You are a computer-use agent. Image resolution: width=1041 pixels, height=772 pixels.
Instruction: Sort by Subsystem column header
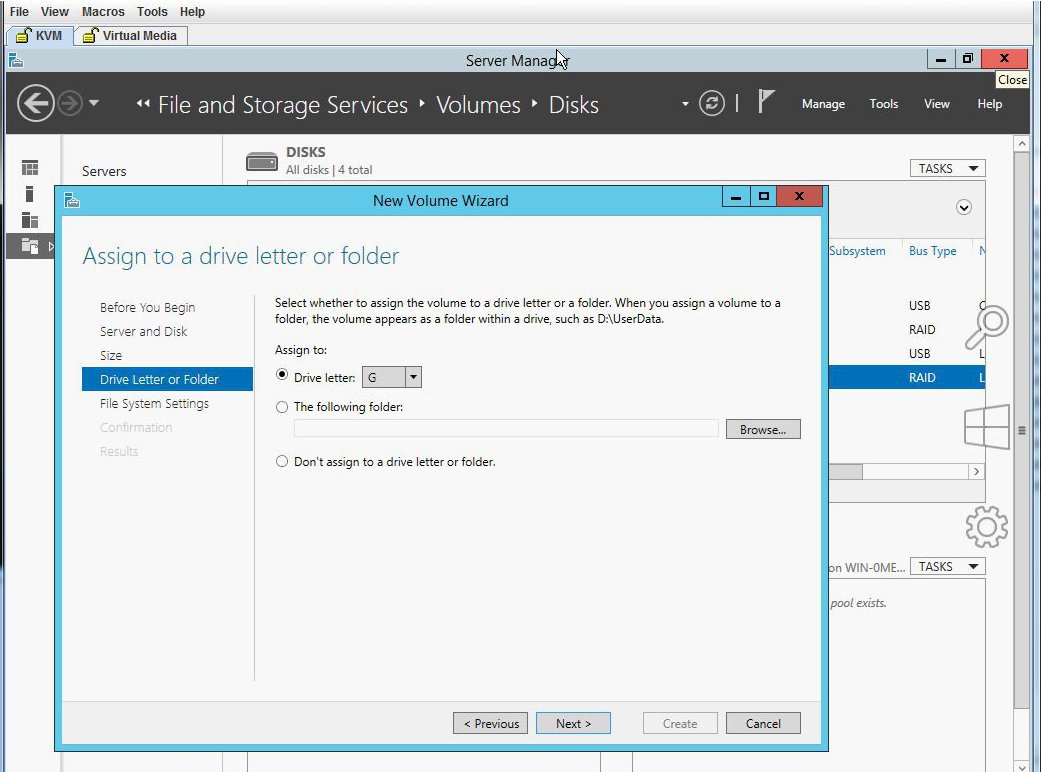(x=857, y=251)
